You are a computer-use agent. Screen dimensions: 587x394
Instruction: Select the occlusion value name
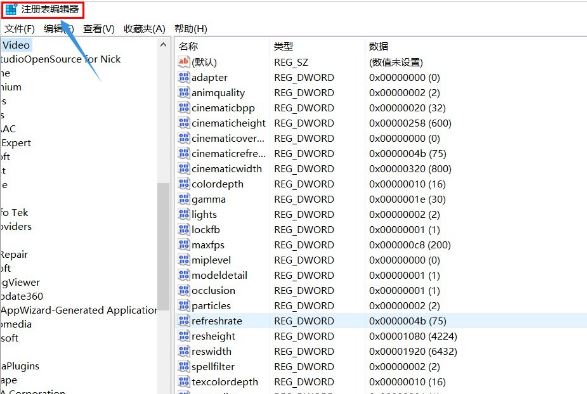[x=213, y=291]
